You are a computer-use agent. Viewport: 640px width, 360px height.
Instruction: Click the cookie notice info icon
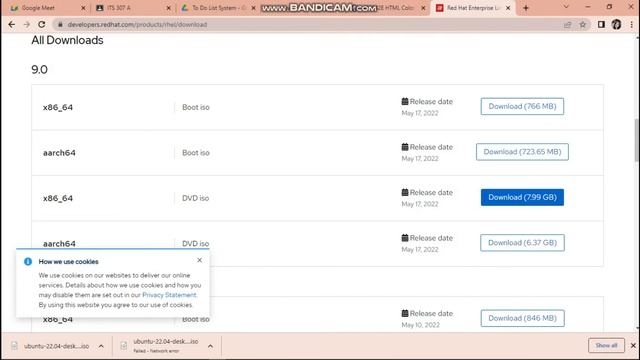[x=28, y=262]
